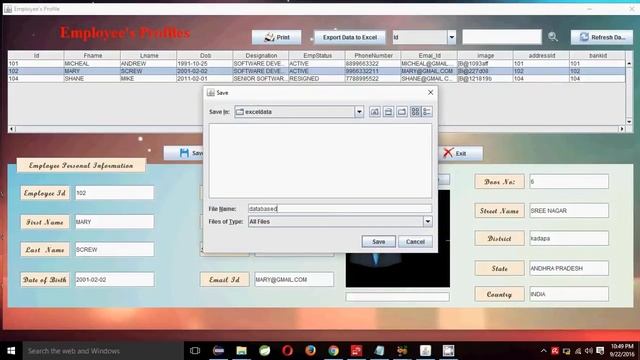This screenshot has width=640, height=360.
Task: Open the Save In exceldata dropdown
Action: click(359, 112)
